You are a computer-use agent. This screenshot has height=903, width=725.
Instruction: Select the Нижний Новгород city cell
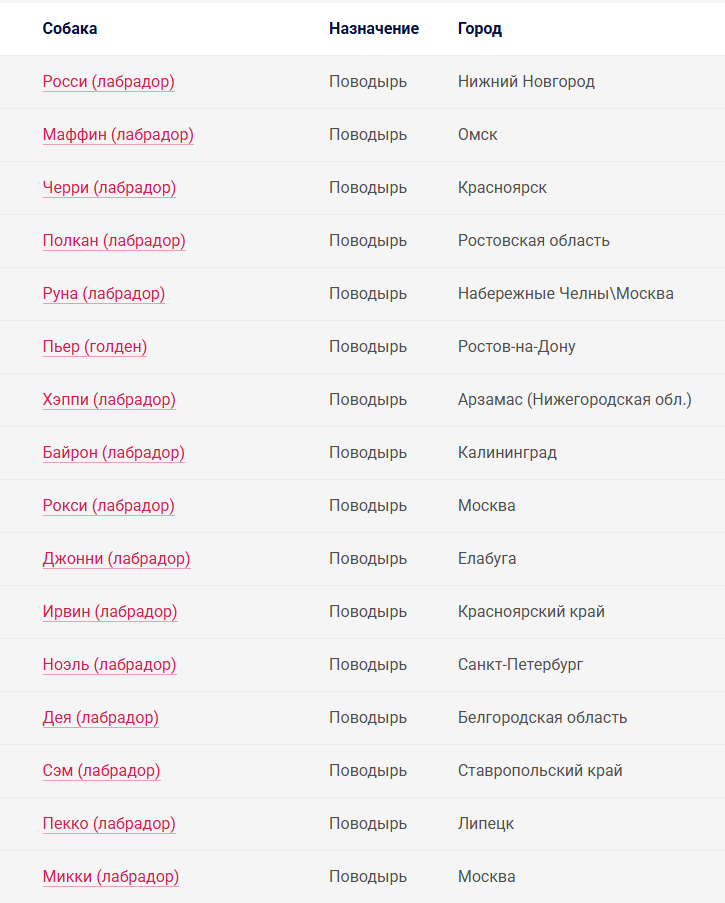(526, 82)
